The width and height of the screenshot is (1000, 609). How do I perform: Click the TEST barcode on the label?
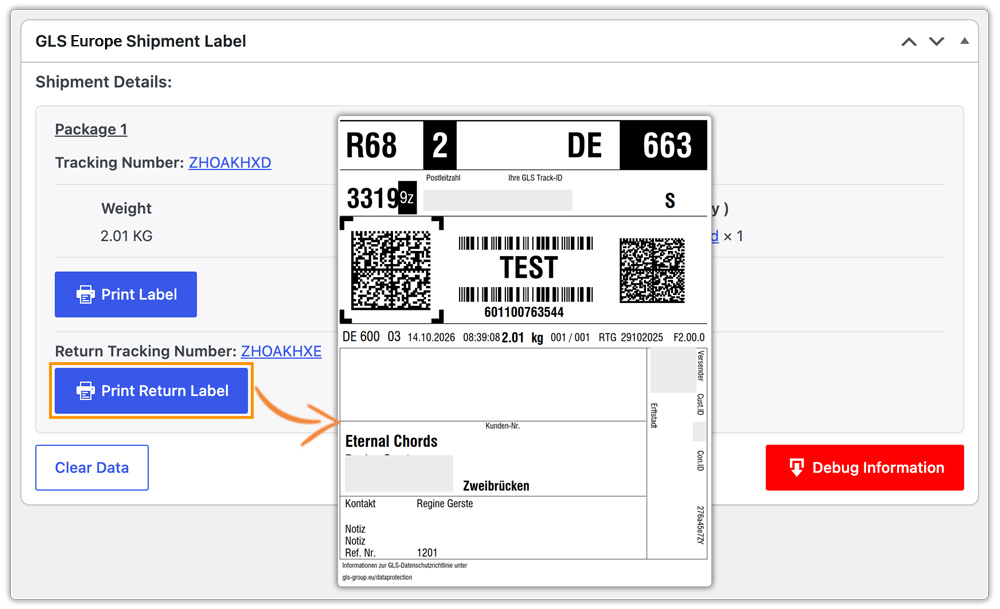[x=526, y=268]
